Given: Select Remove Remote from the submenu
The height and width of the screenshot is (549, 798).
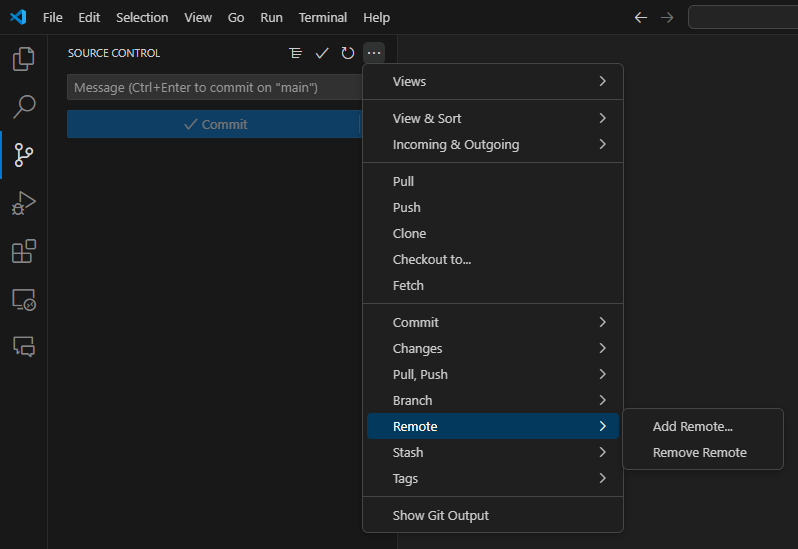Looking at the screenshot, I should 700,452.
